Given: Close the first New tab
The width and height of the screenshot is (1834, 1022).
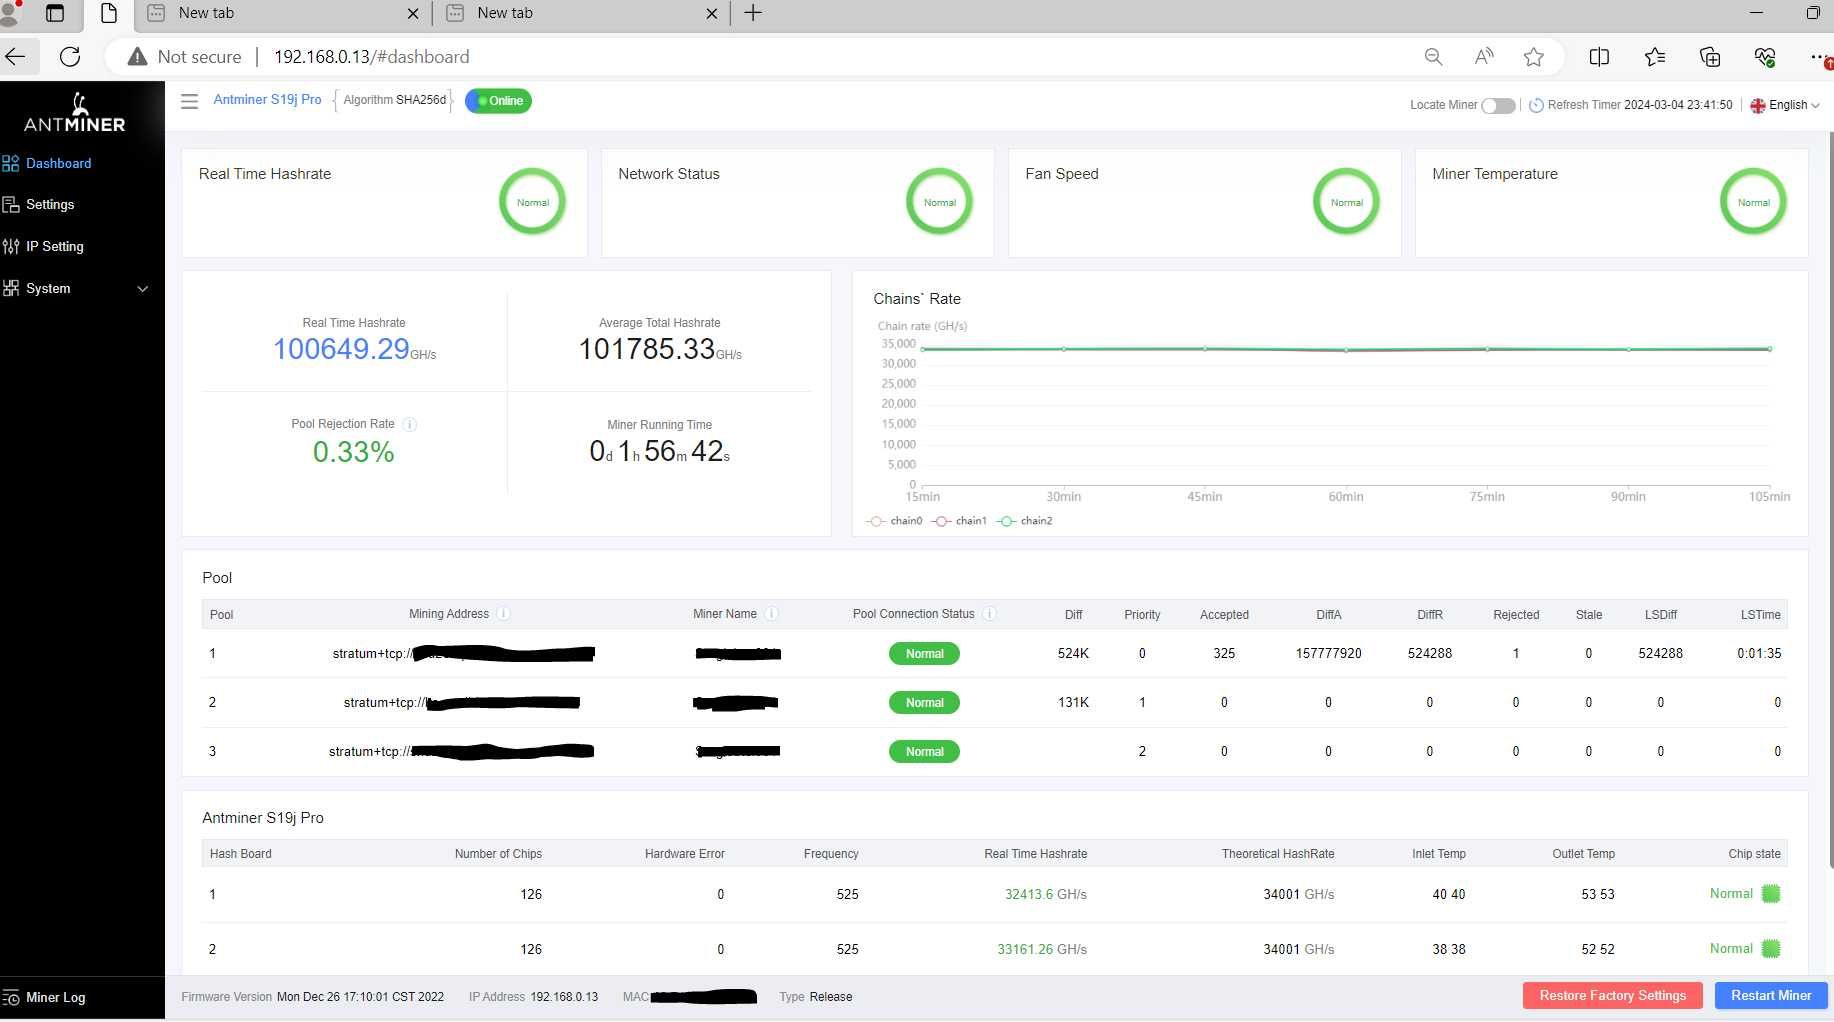Looking at the screenshot, I should click(x=413, y=13).
